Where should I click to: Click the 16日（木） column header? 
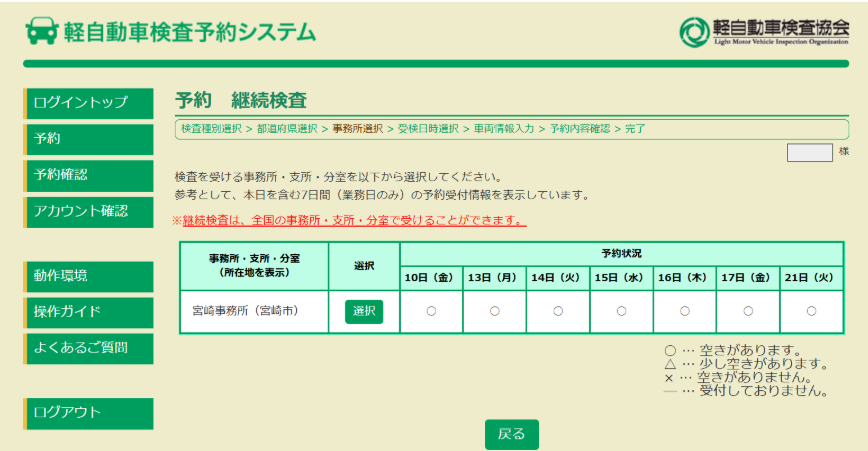tap(685, 278)
